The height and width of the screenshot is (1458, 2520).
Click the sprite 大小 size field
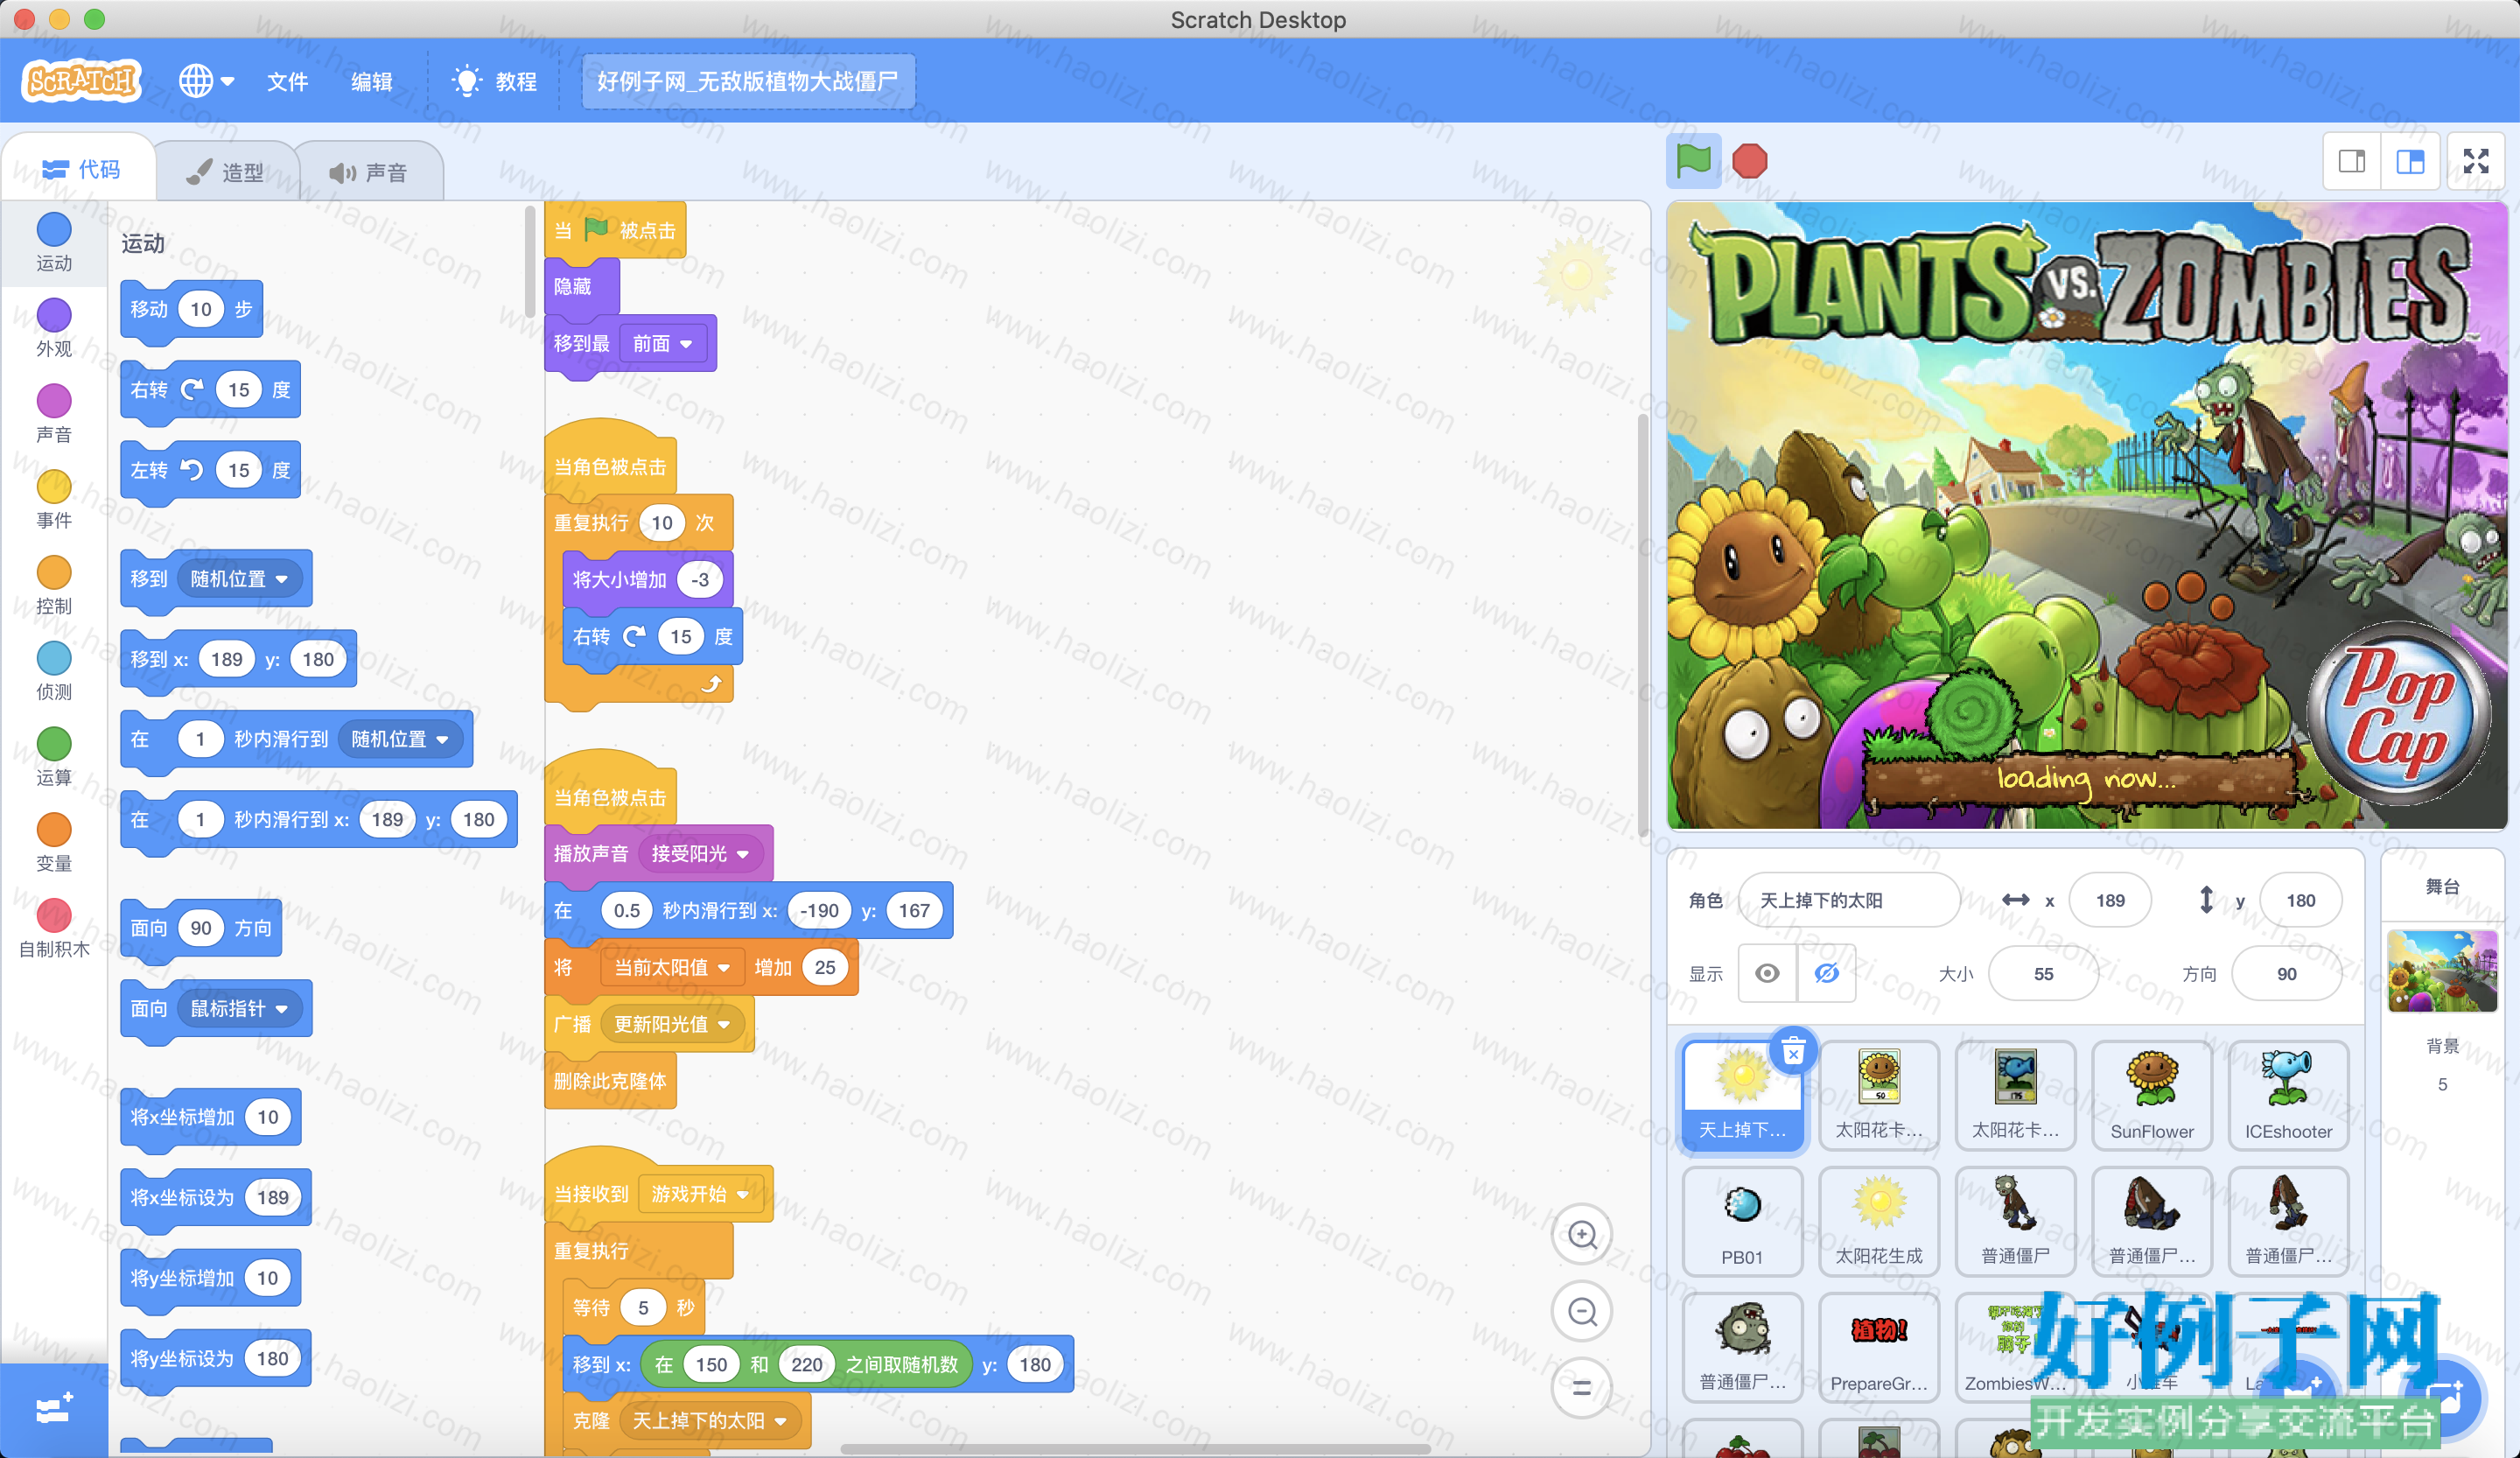point(2043,974)
